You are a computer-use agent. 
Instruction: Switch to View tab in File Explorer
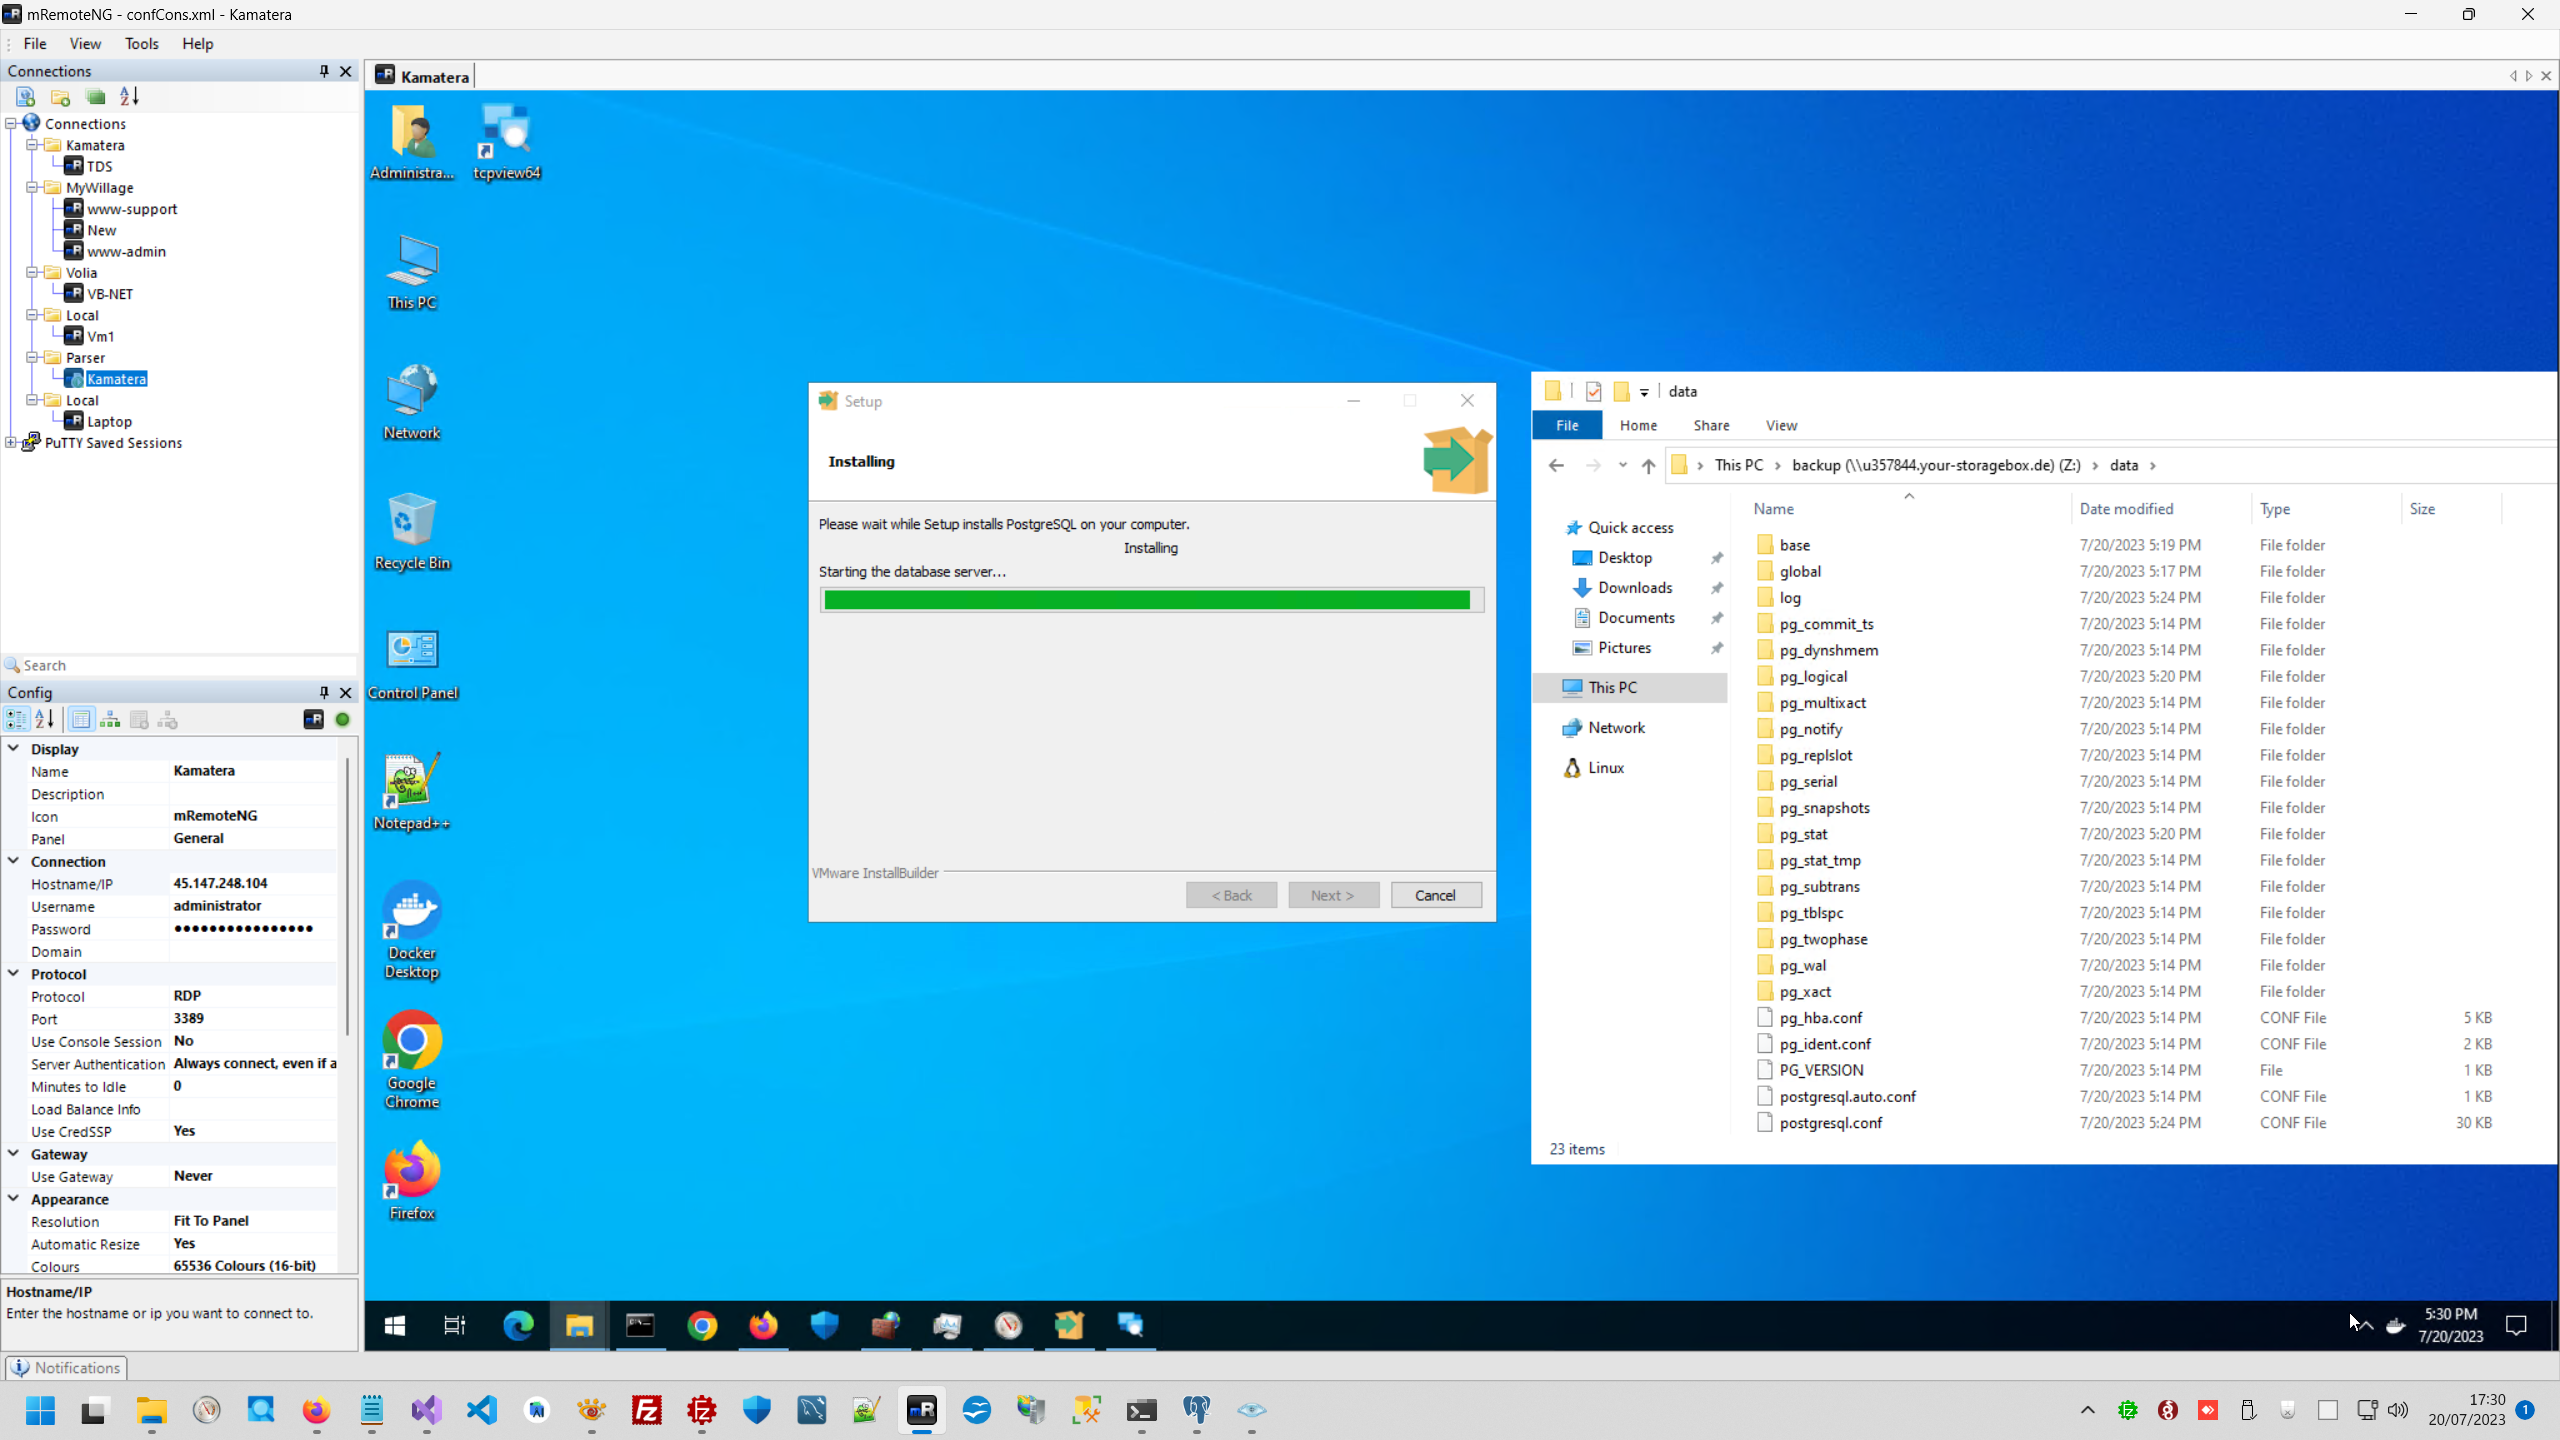tap(1780, 425)
